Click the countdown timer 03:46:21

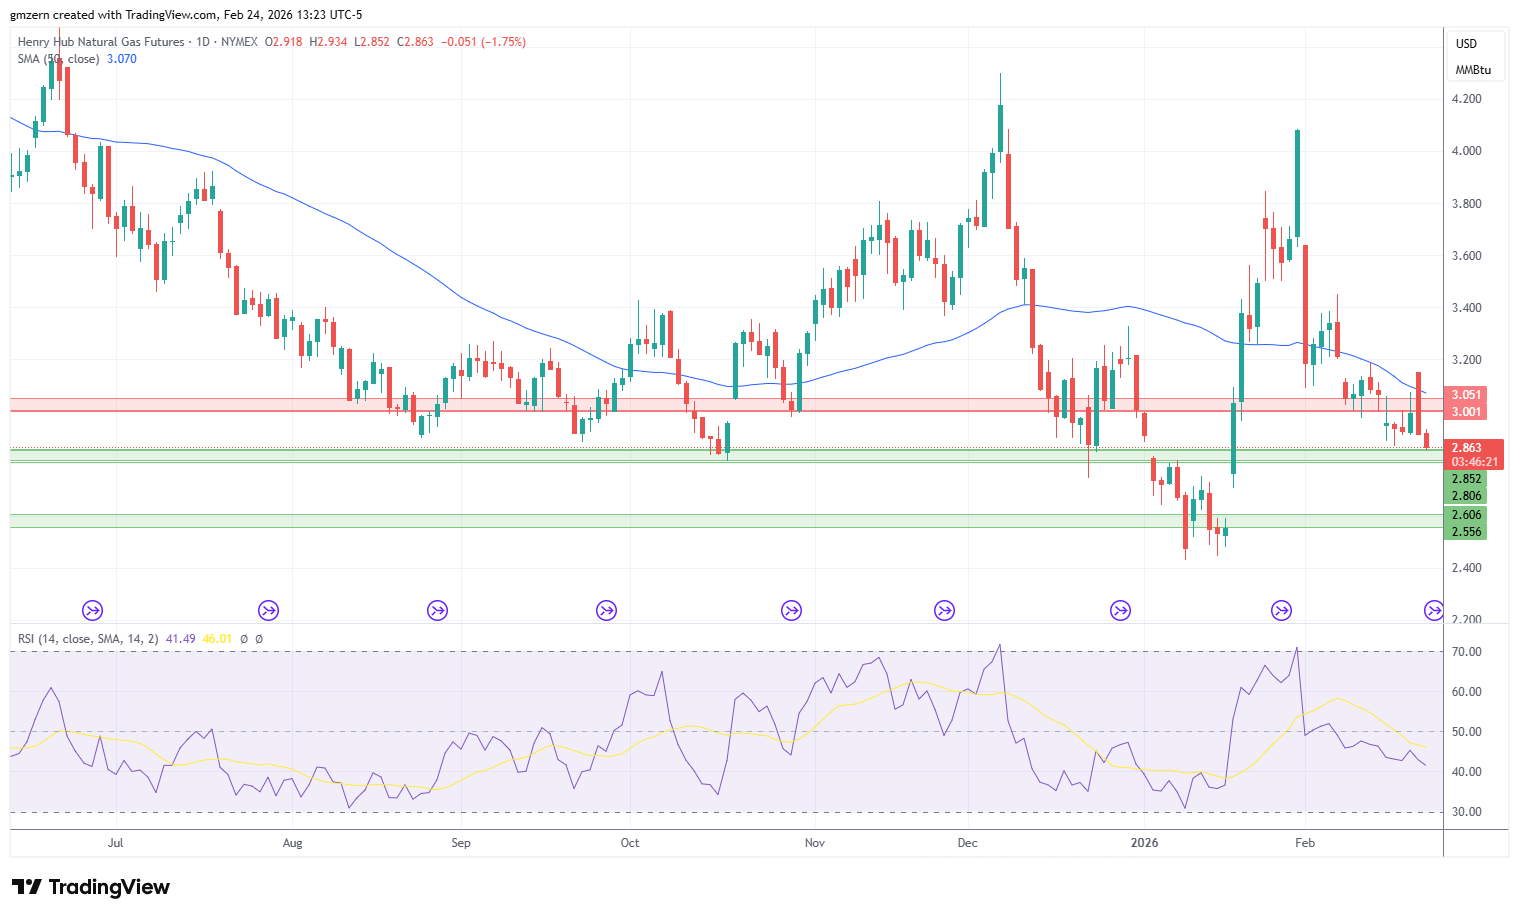point(1475,462)
